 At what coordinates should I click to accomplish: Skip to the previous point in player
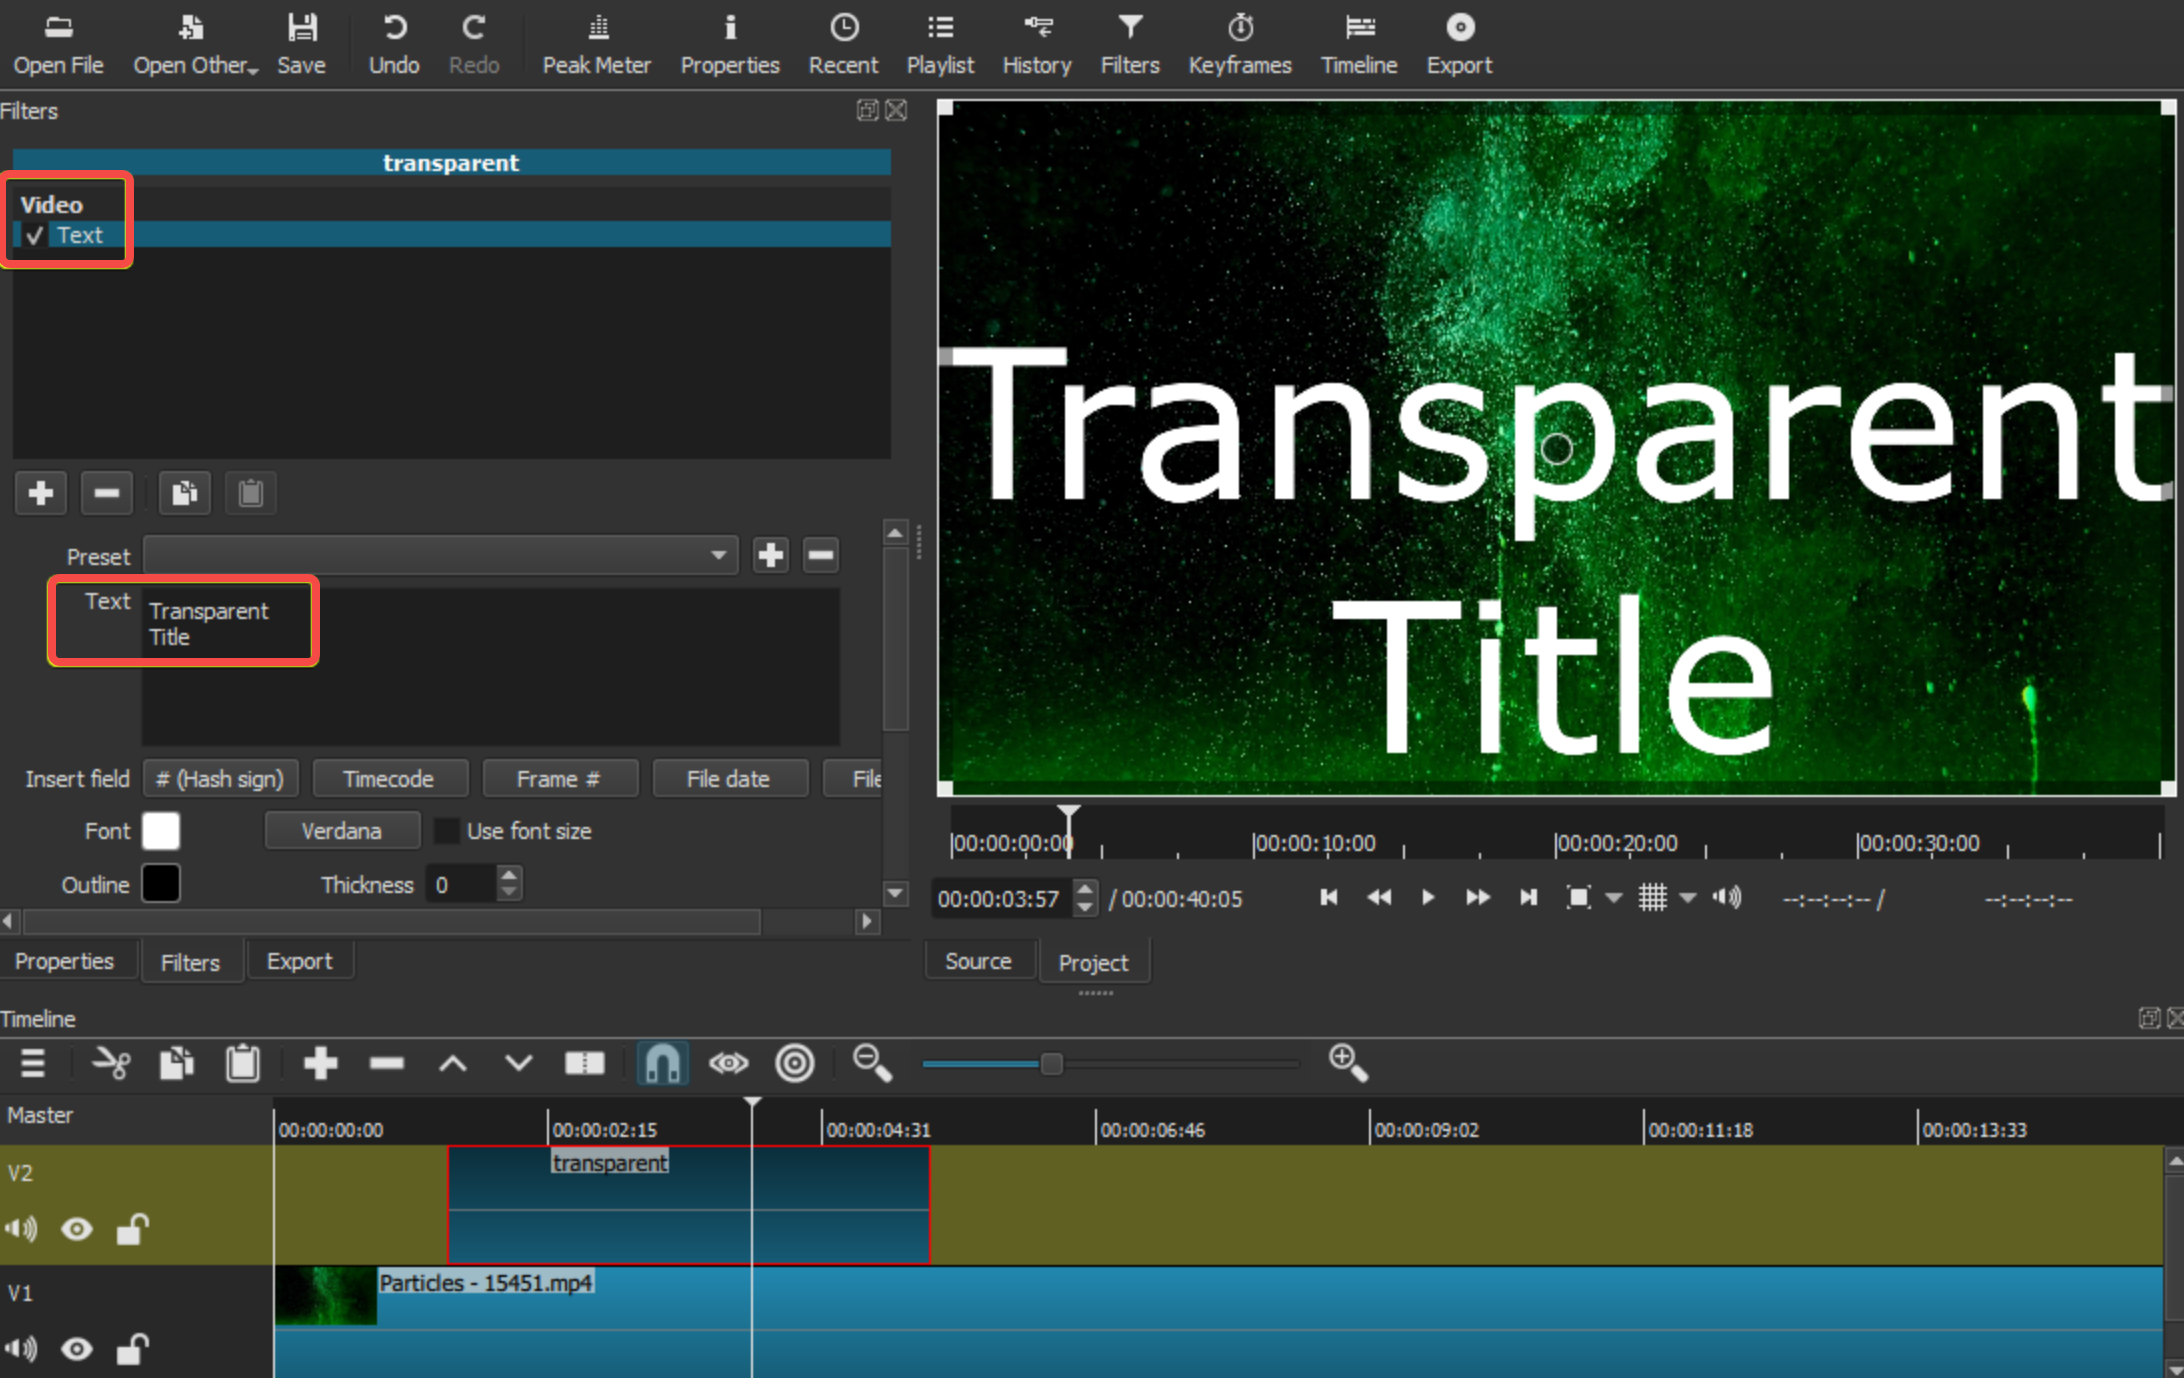click(x=1328, y=898)
